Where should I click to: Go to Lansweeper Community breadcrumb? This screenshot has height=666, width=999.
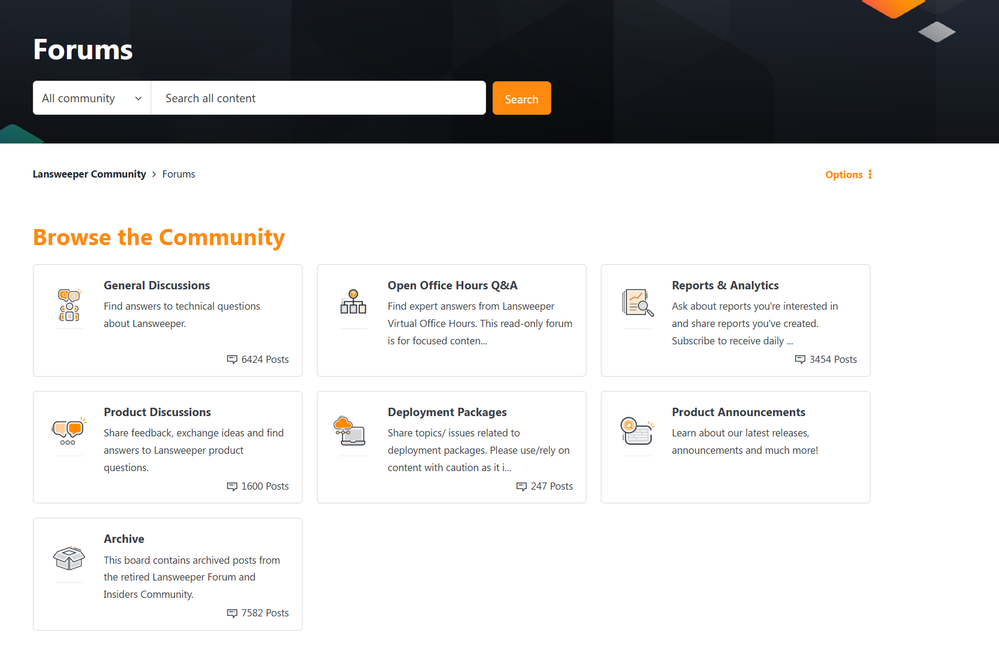click(x=89, y=174)
